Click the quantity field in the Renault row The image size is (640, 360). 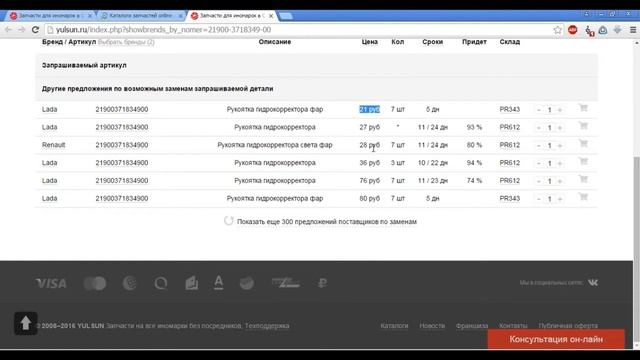pos(549,145)
